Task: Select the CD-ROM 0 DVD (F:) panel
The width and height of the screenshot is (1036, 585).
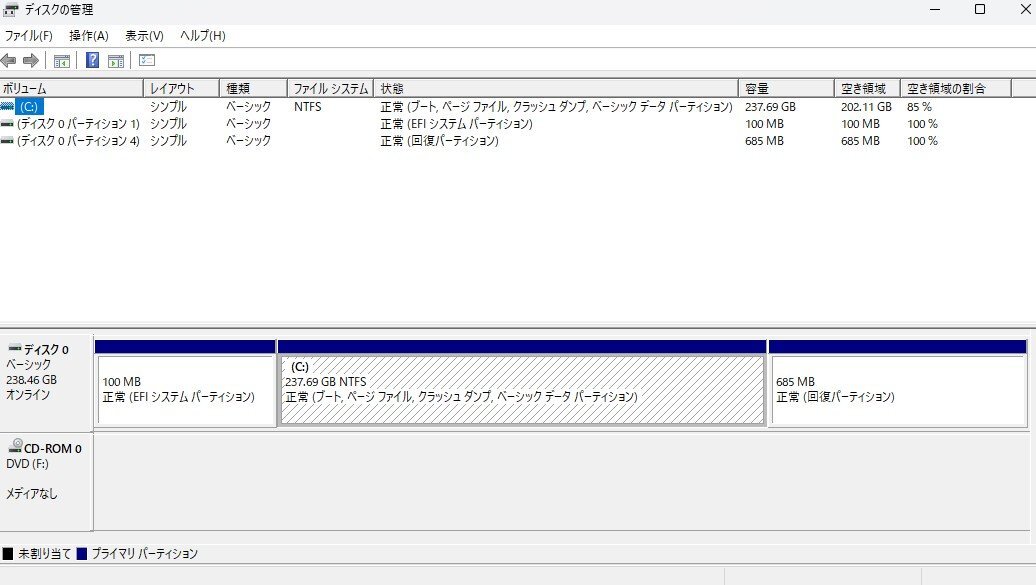Action: 46,483
